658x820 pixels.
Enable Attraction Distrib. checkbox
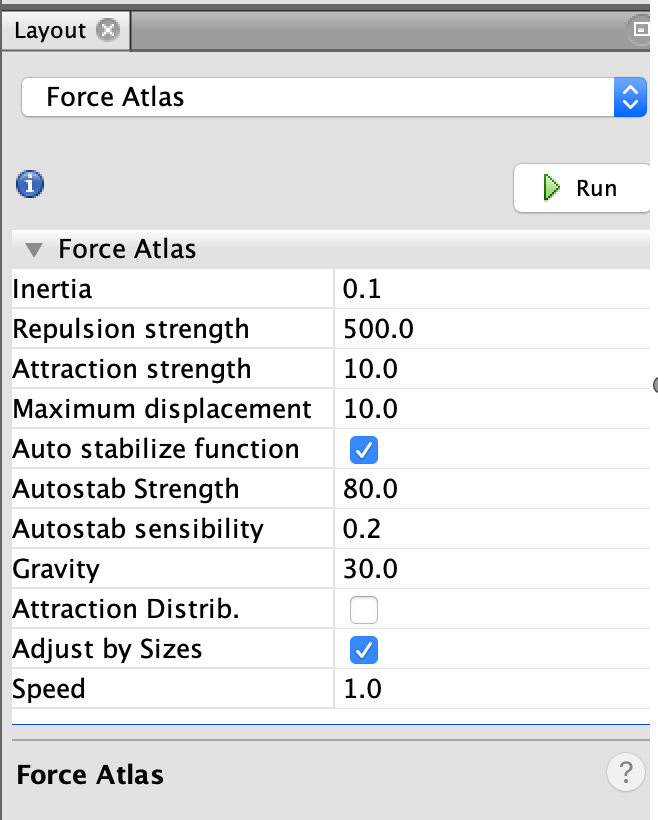(364, 610)
